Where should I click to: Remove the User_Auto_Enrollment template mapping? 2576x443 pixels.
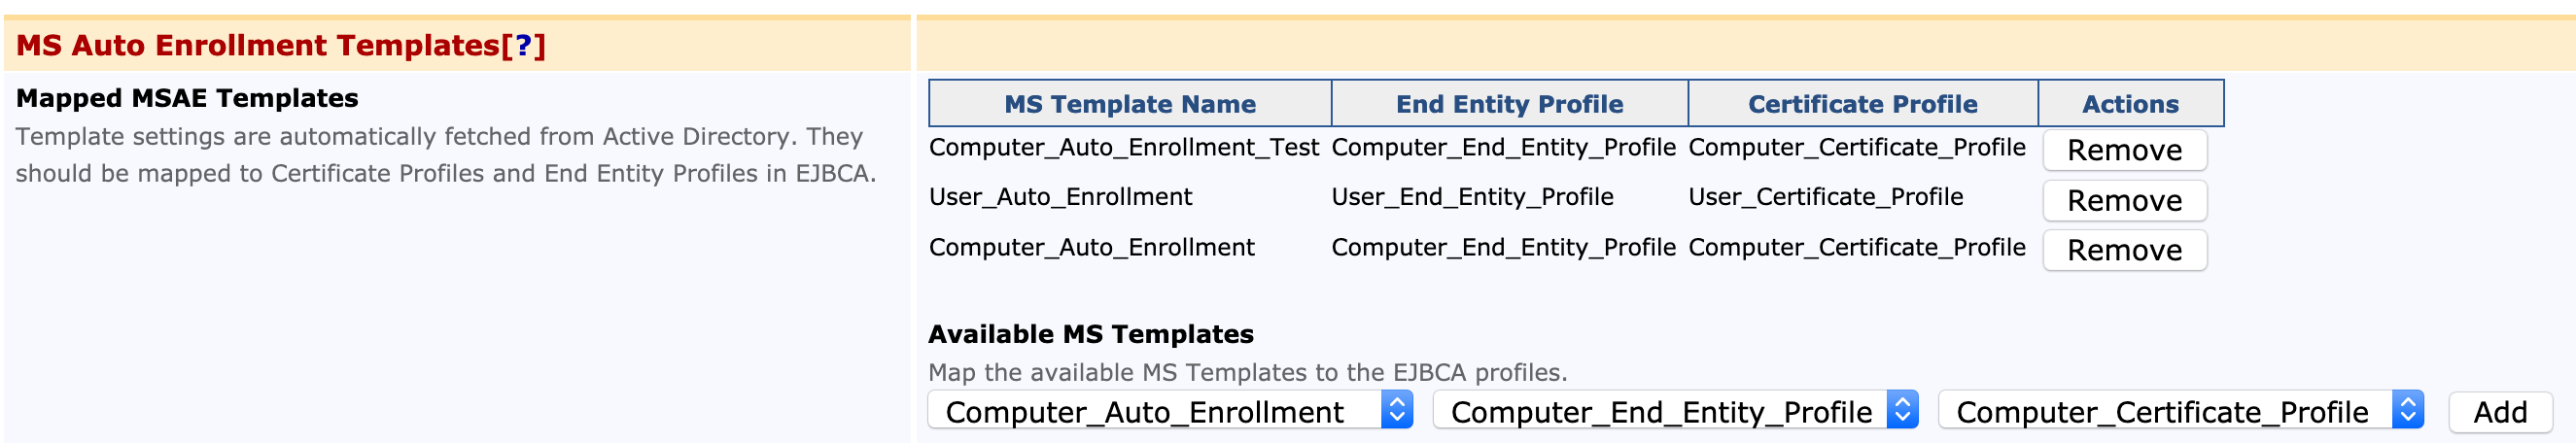(2123, 200)
